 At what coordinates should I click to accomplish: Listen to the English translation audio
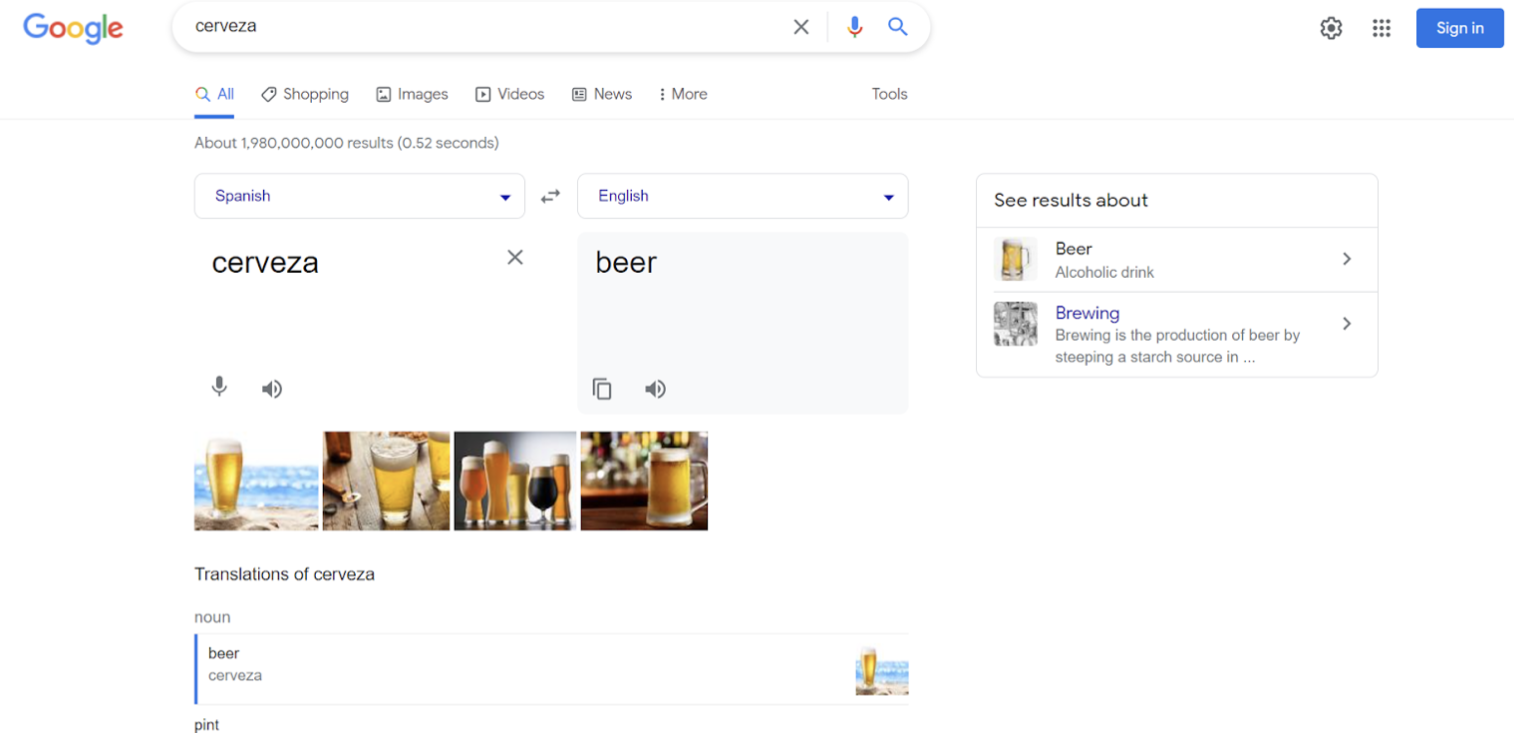(x=655, y=389)
